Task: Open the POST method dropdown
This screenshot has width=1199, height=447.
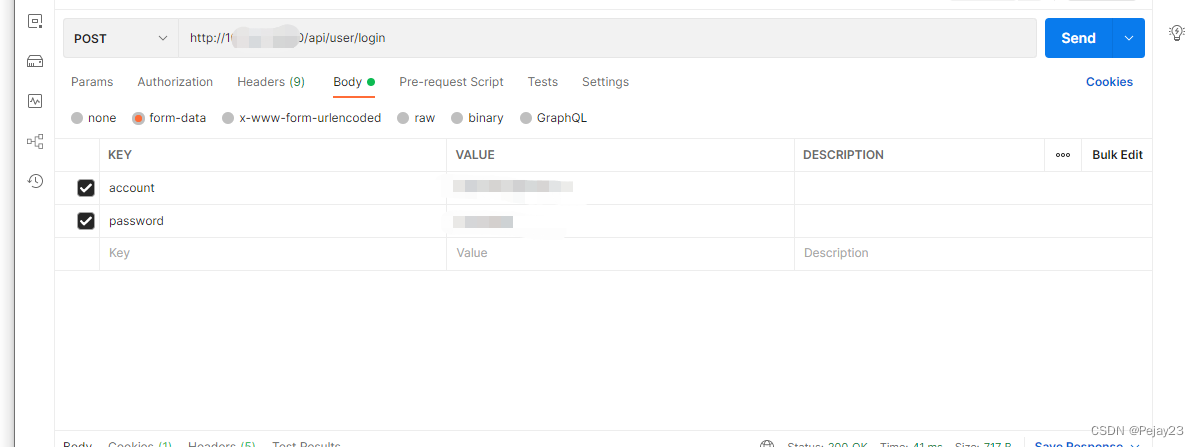Action: click(x=121, y=38)
